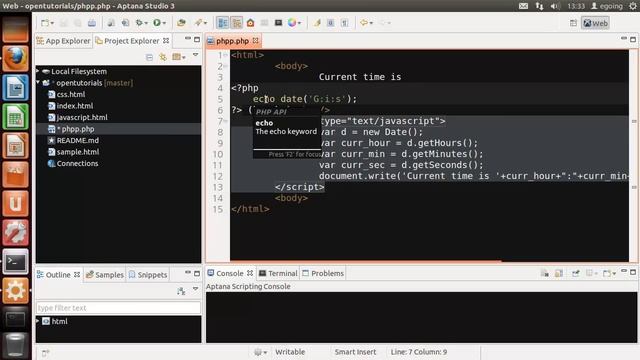Open the Project Explorer view menu triangle
Screen dimensions: 640x360
click(x=196, y=55)
